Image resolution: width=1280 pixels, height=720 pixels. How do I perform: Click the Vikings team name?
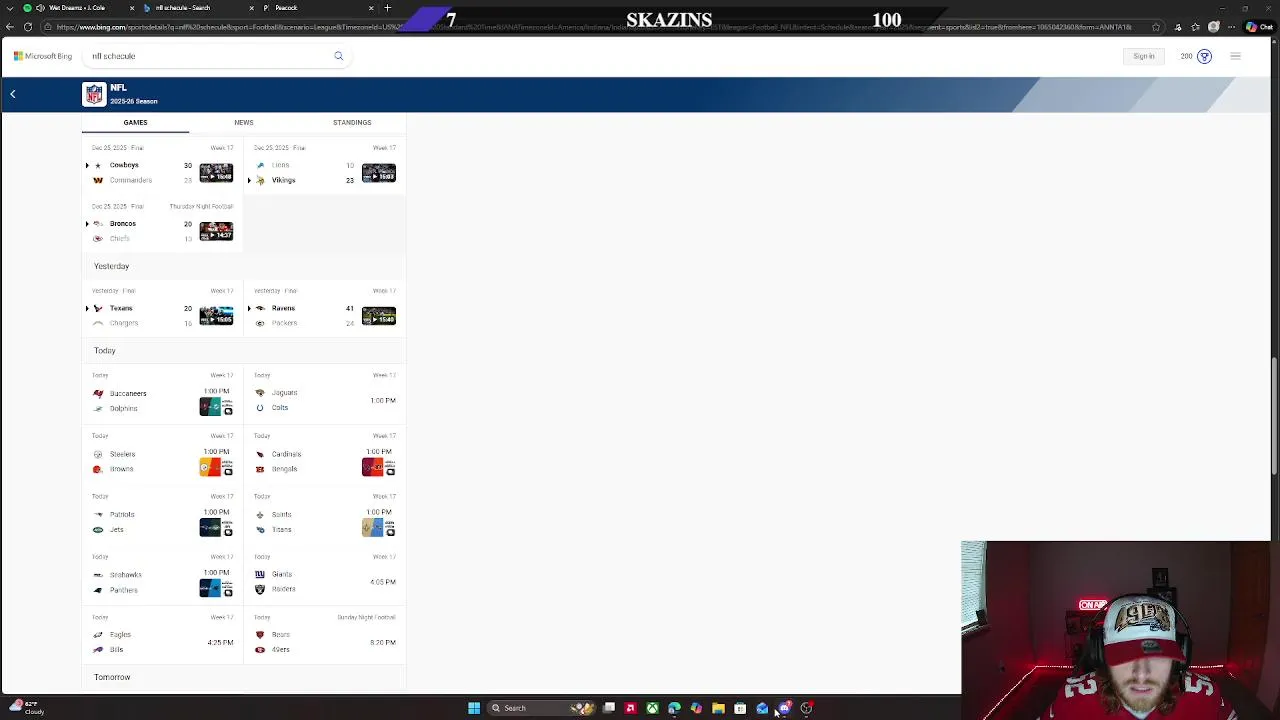click(x=283, y=180)
